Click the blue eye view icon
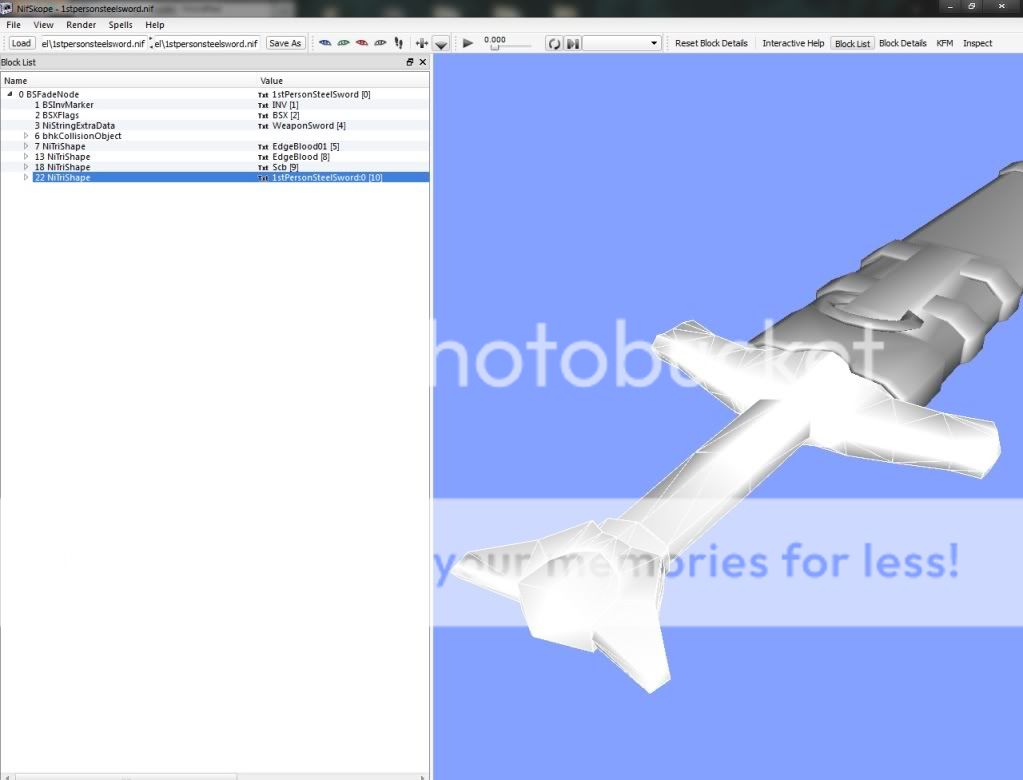 tap(325, 43)
